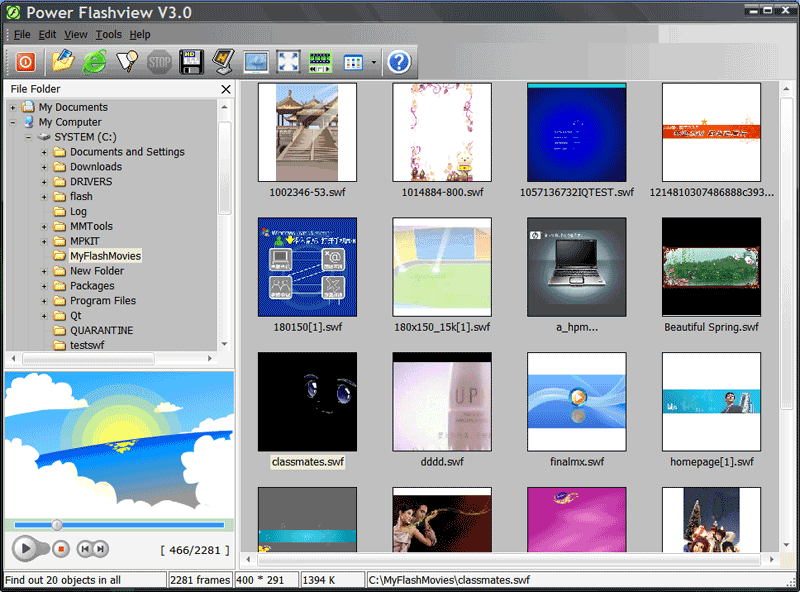Click the preview frame position slider handle

pos(57,524)
